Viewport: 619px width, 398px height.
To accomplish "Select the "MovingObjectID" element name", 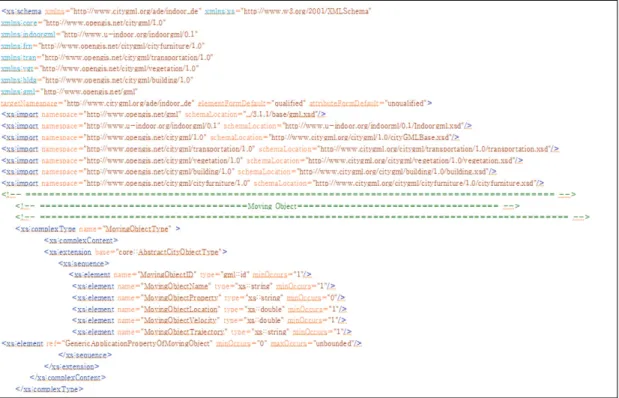I will tap(167, 275).
